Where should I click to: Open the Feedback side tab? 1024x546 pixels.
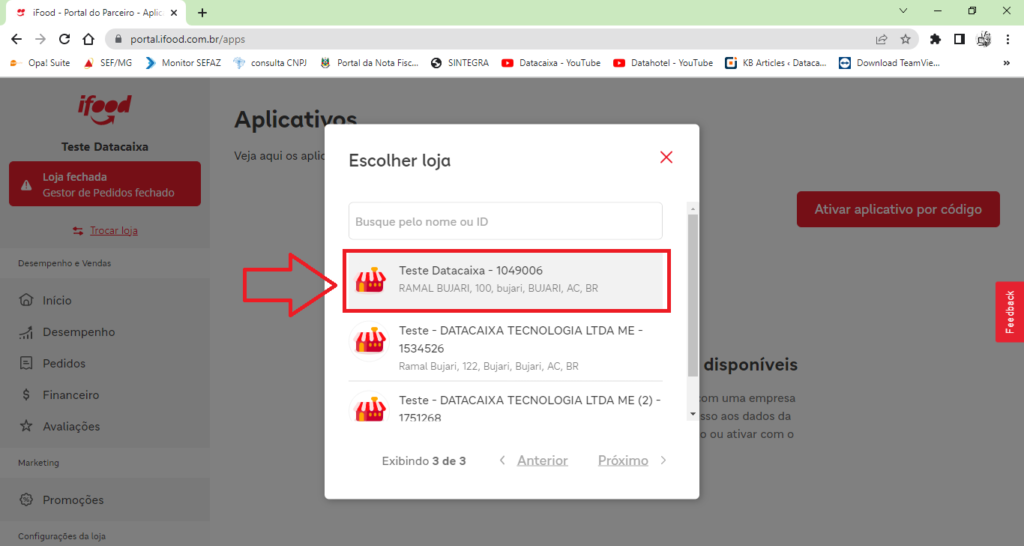[1009, 312]
